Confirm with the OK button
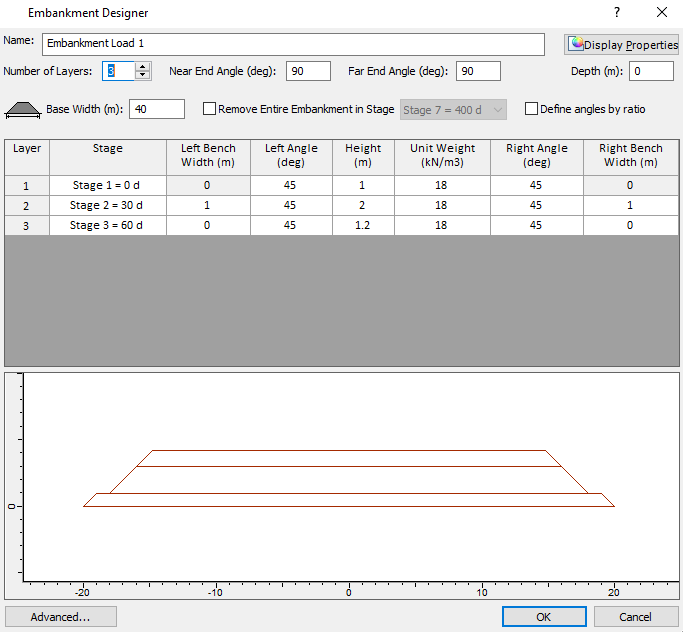Screen dimensions: 683x632 (544, 617)
